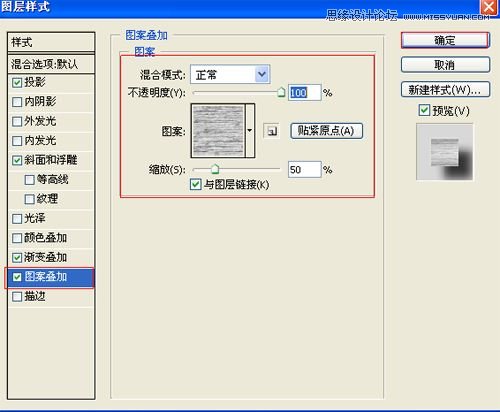Click the new preset from current pattern icon
The width and height of the screenshot is (500, 412).
[x=271, y=131]
